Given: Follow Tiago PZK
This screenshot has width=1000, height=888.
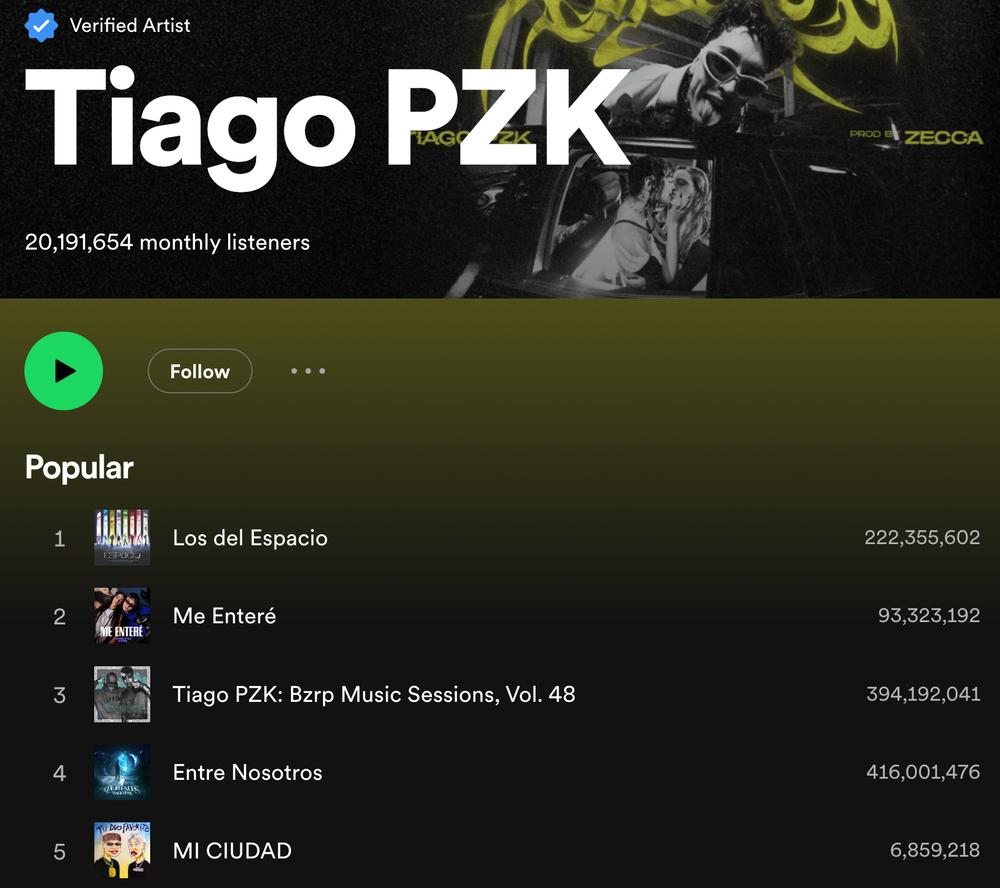Looking at the screenshot, I should pyautogui.click(x=200, y=371).
